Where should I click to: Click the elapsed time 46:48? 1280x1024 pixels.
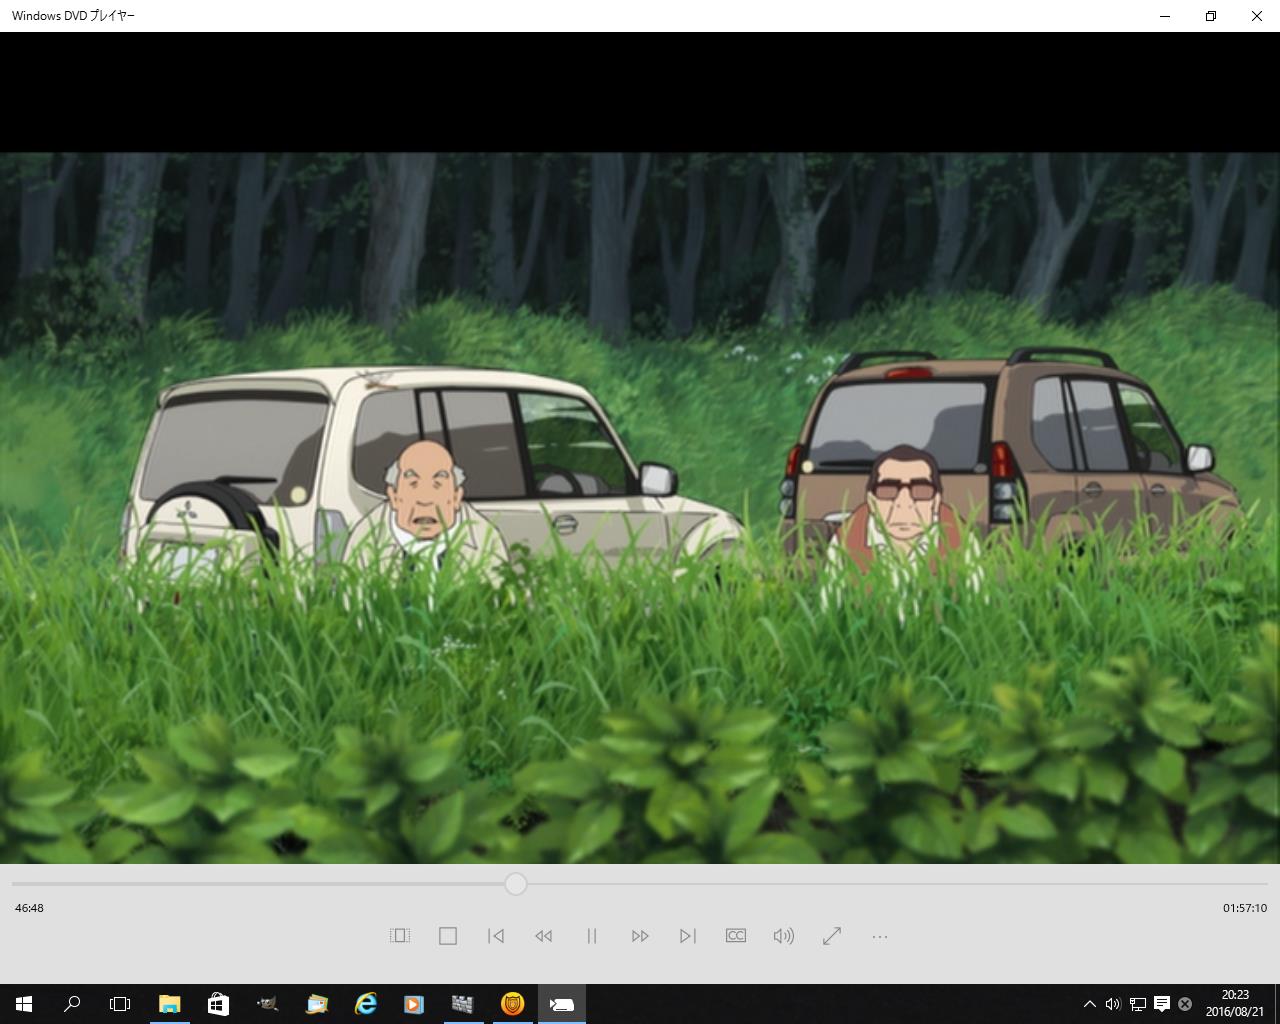(29, 908)
